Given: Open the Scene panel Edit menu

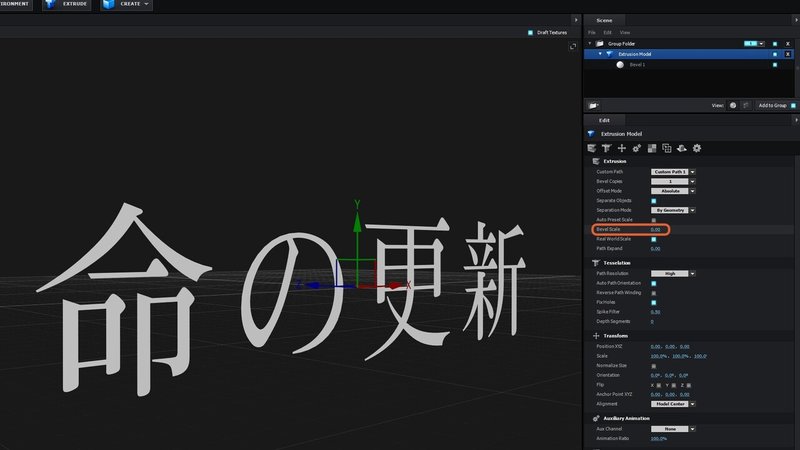Looking at the screenshot, I should pos(607,33).
